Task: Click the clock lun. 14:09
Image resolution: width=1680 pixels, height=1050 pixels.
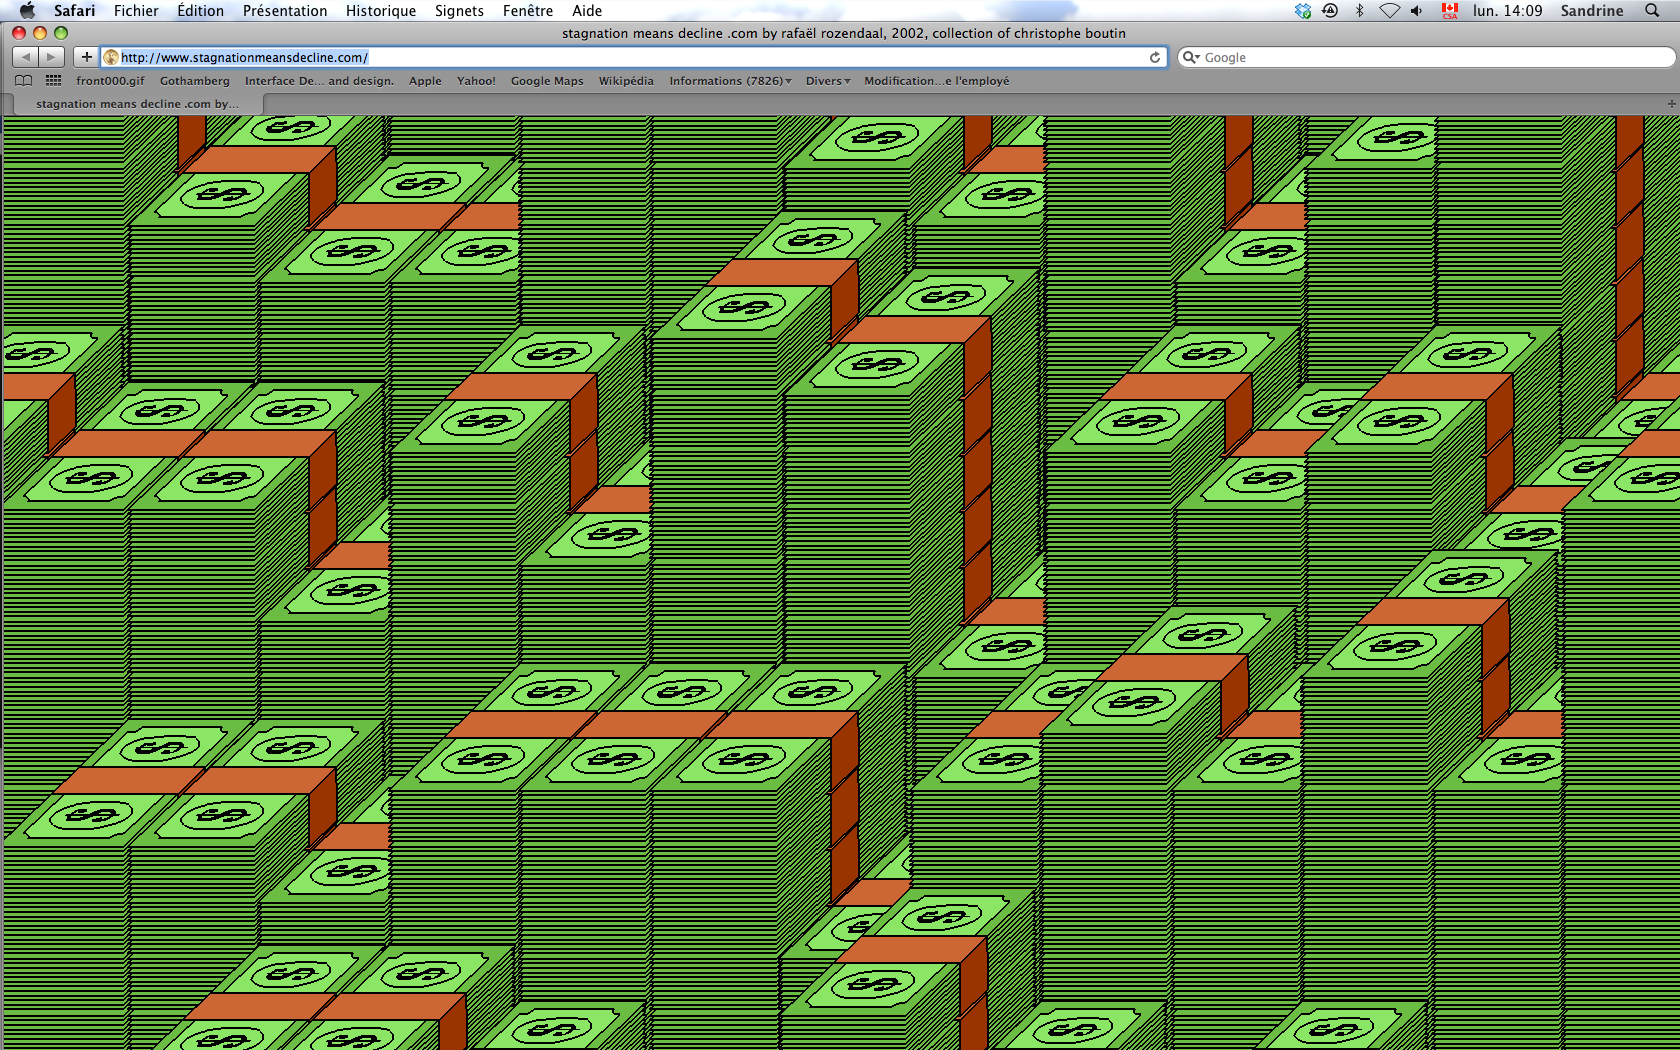Action: point(1507,10)
